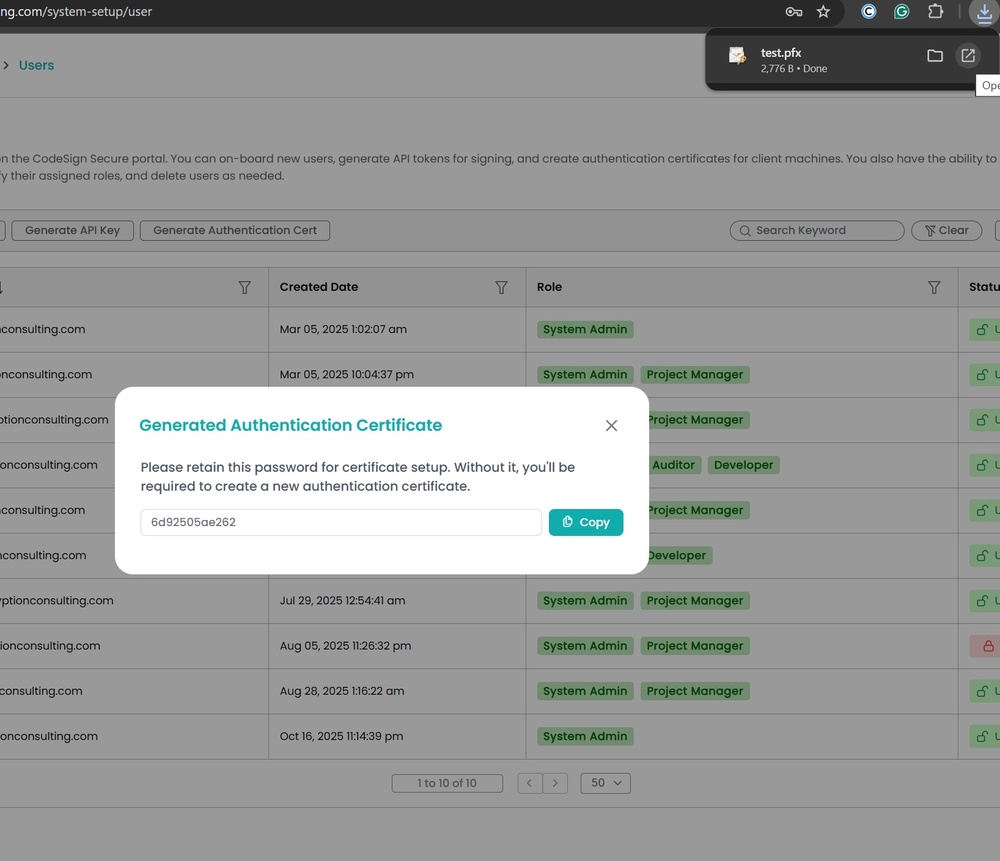Select the password field 6d92505ae262
Screen dimensions: 1000x861
pos(341,522)
